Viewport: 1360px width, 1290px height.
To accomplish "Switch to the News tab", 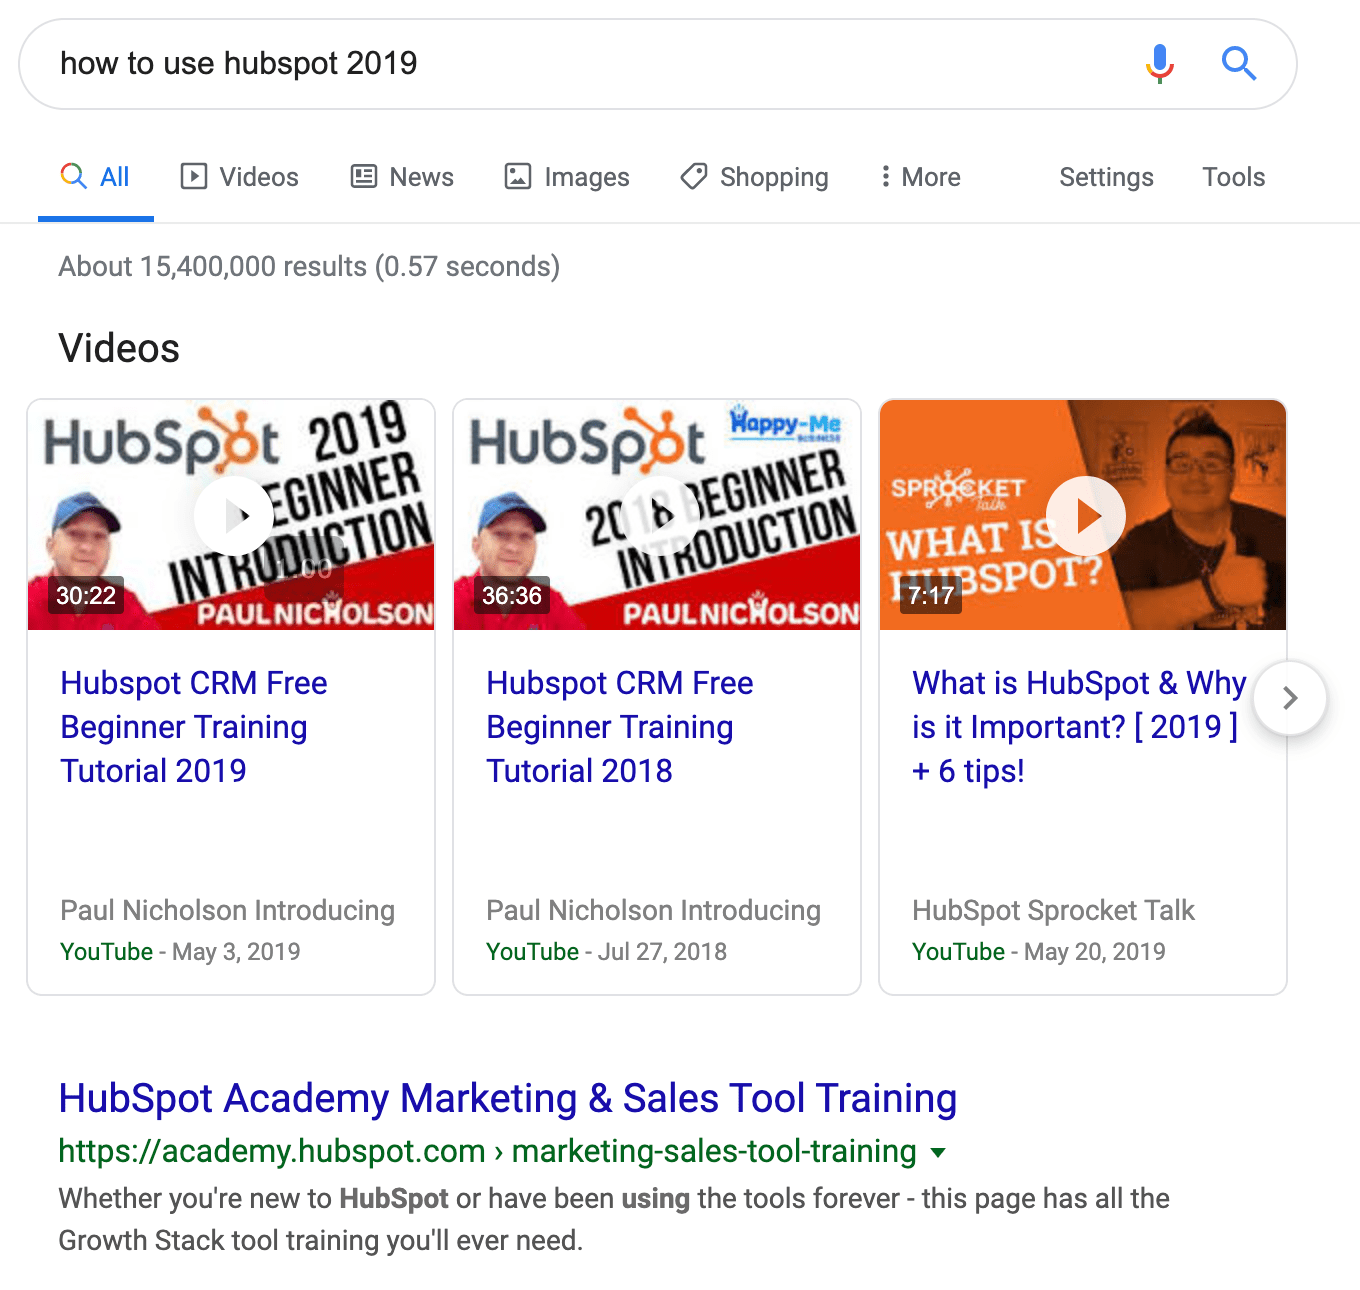I will (402, 177).
